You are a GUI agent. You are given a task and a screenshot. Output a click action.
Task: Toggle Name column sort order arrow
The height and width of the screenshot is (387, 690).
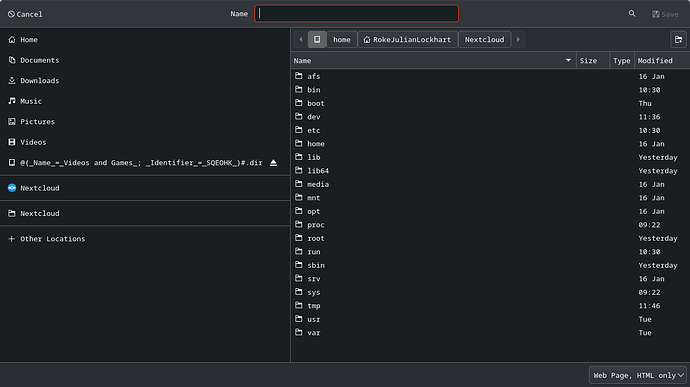click(x=568, y=60)
